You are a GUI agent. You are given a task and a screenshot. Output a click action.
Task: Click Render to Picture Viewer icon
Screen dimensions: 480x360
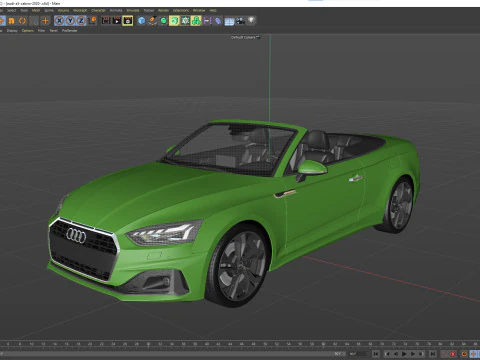coord(117,21)
